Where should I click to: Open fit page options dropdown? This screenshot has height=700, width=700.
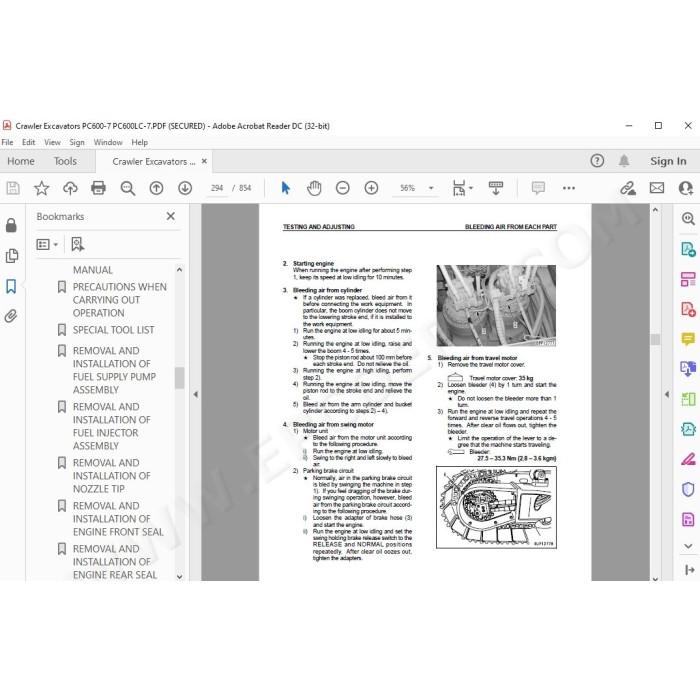pyautogui.click(x=462, y=188)
